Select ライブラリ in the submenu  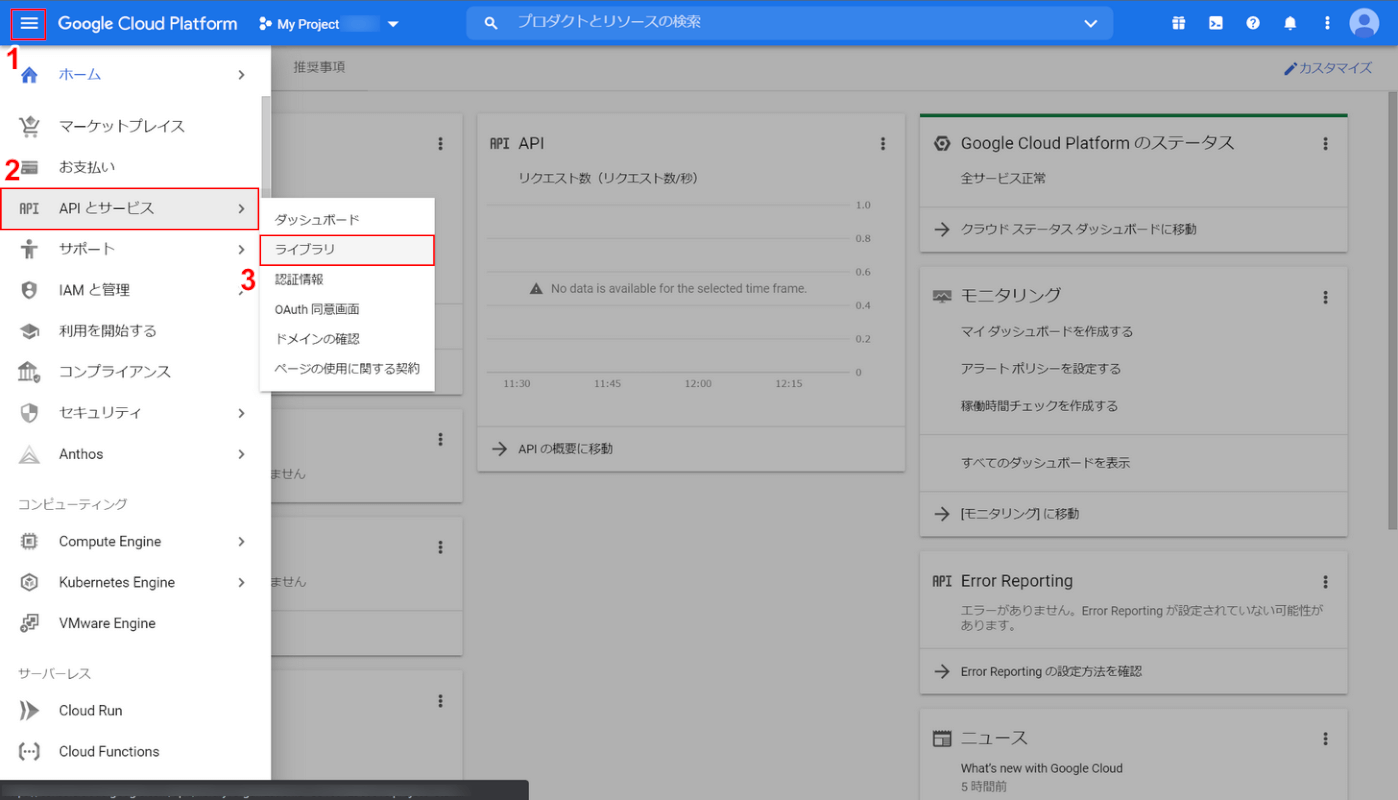point(347,250)
